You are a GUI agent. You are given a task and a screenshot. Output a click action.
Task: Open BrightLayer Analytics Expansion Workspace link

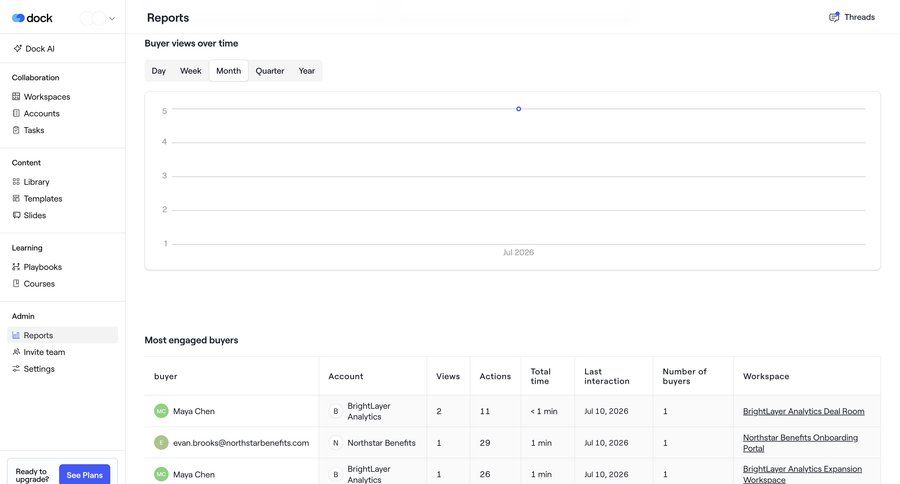tap(802, 474)
